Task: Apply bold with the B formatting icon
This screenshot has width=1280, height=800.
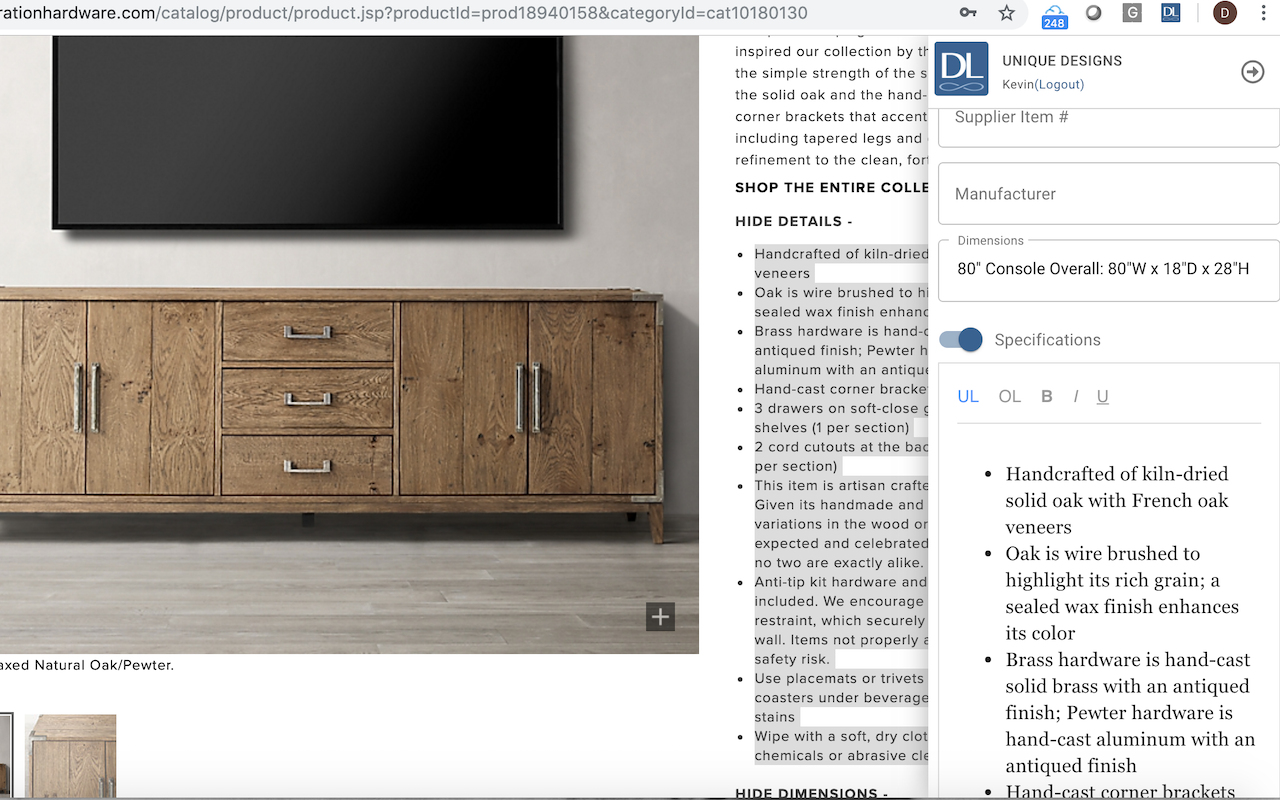Action: tap(1046, 396)
